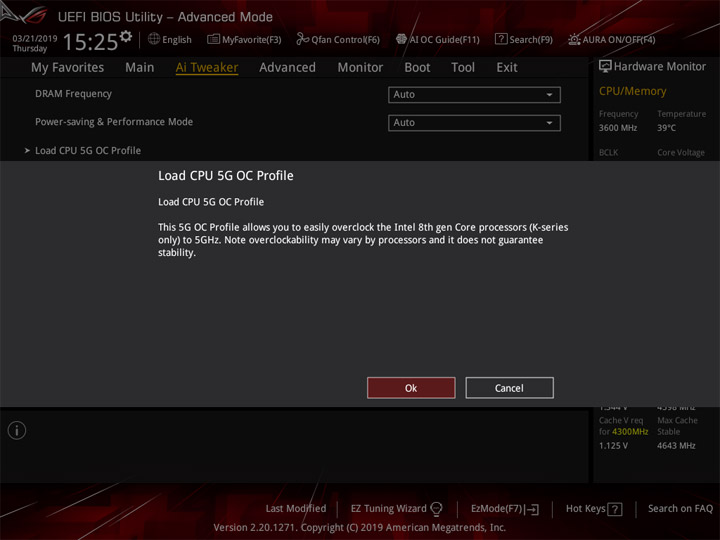Open Qfan Control fan icon

pyautogui.click(x=302, y=39)
